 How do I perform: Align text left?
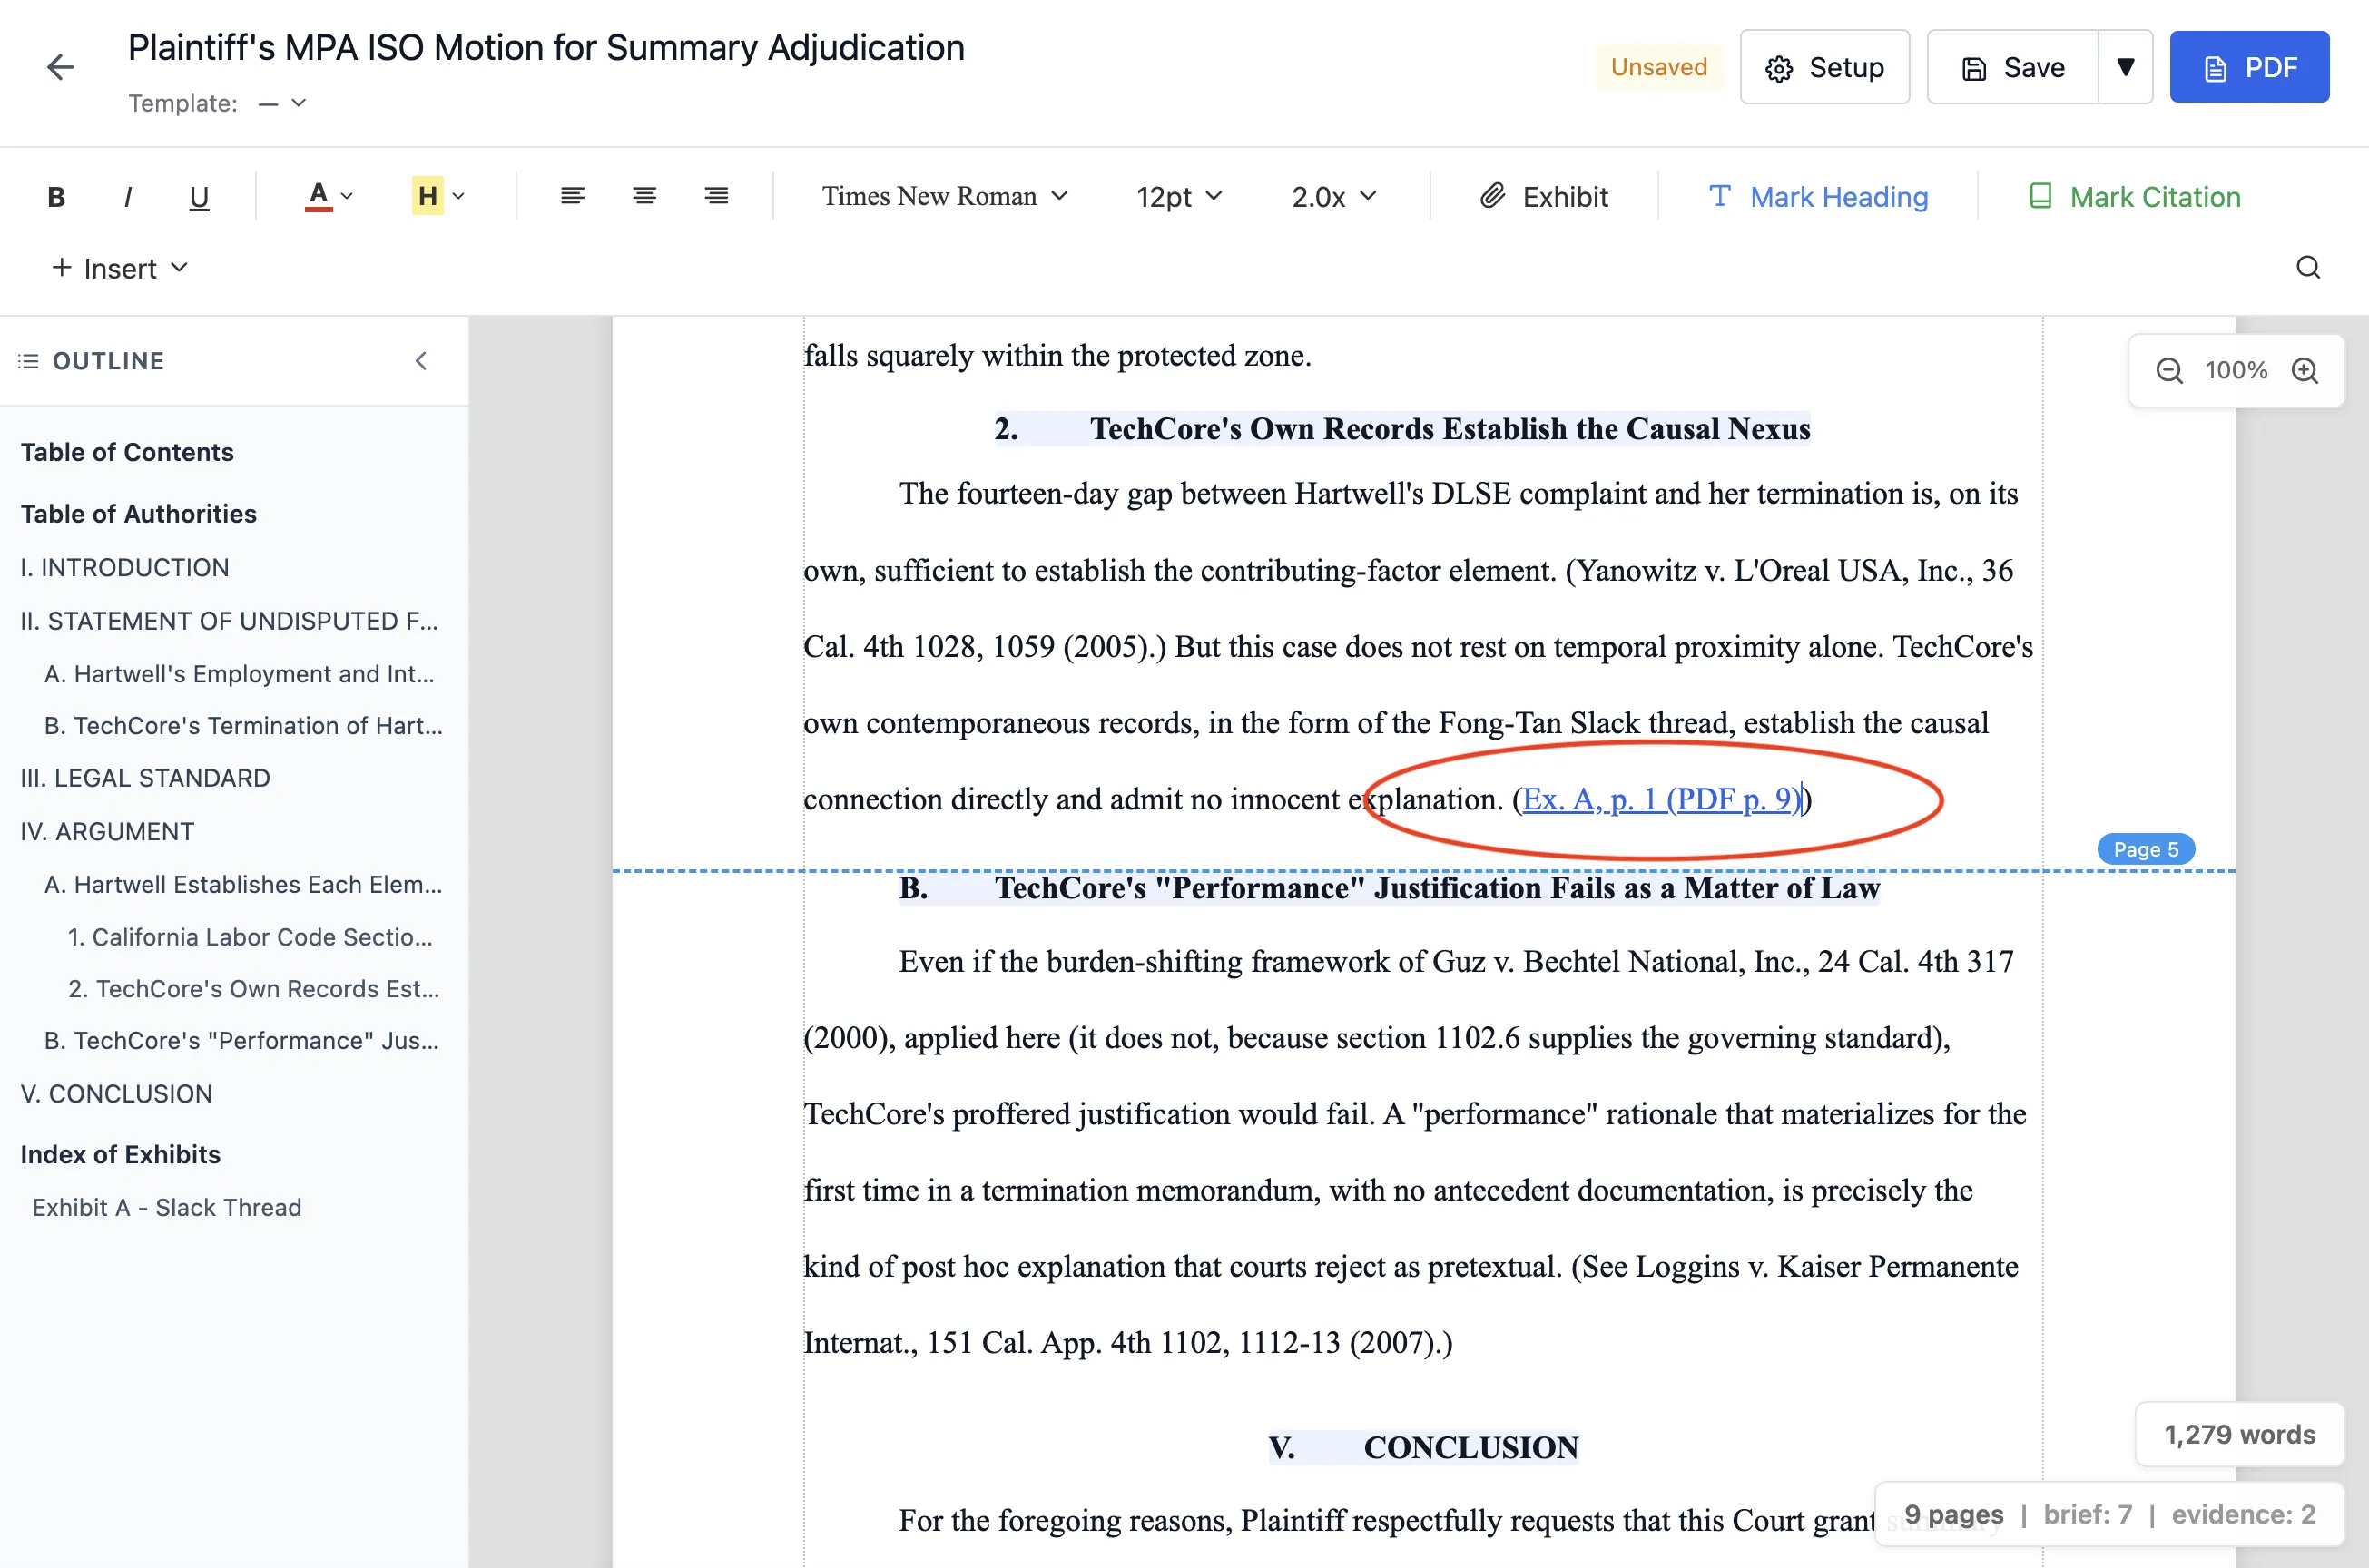click(x=572, y=196)
